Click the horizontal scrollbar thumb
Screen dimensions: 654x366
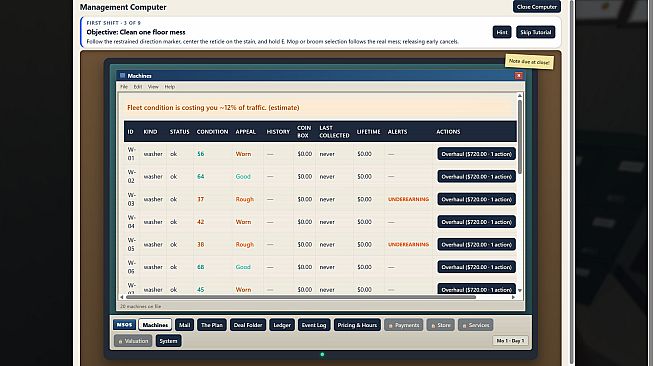301,297
